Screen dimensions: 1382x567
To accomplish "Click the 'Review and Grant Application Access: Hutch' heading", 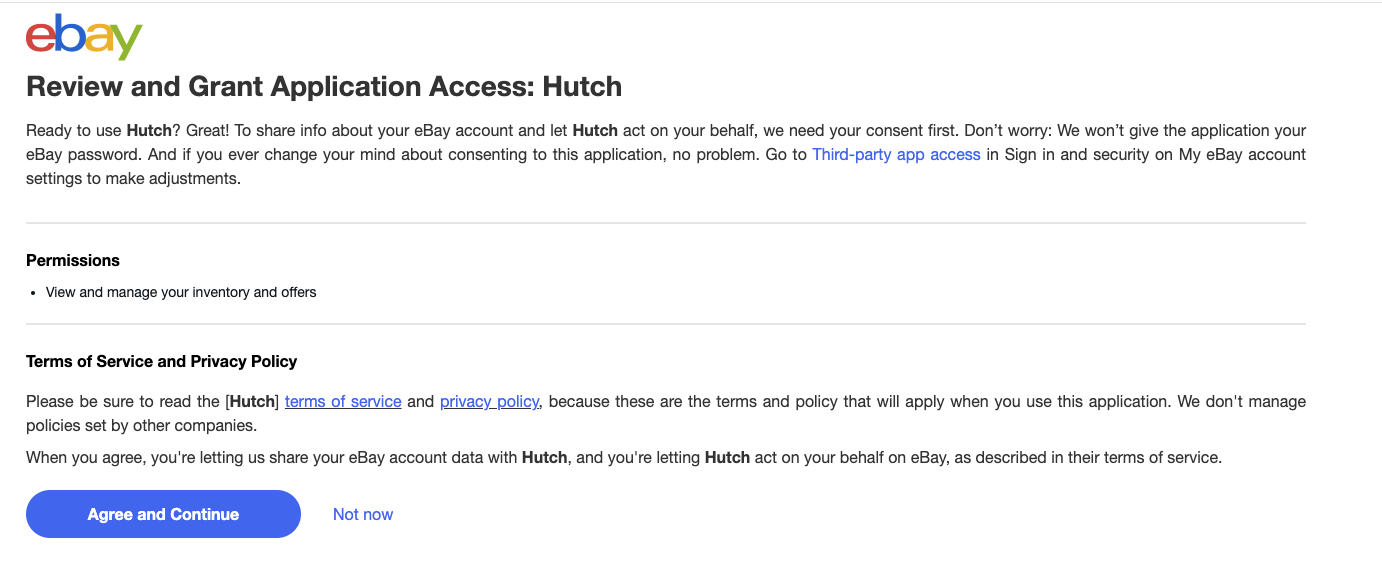I will [324, 87].
